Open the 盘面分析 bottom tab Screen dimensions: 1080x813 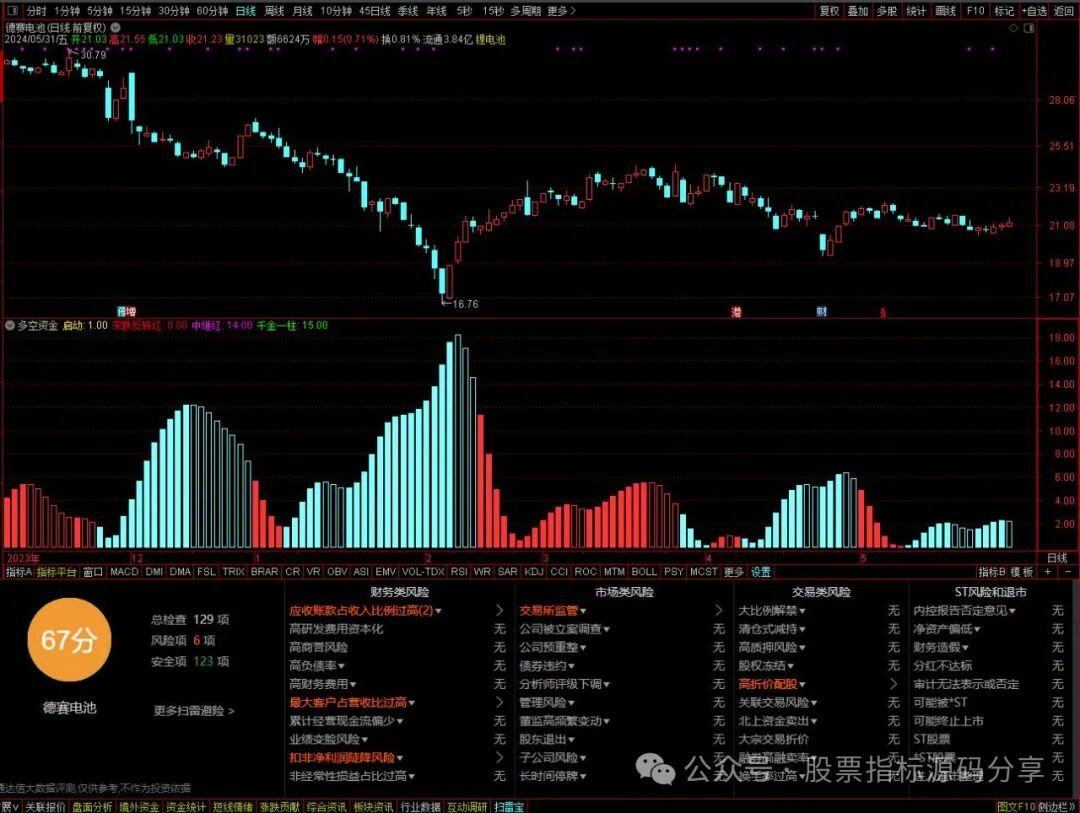[x=92, y=807]
